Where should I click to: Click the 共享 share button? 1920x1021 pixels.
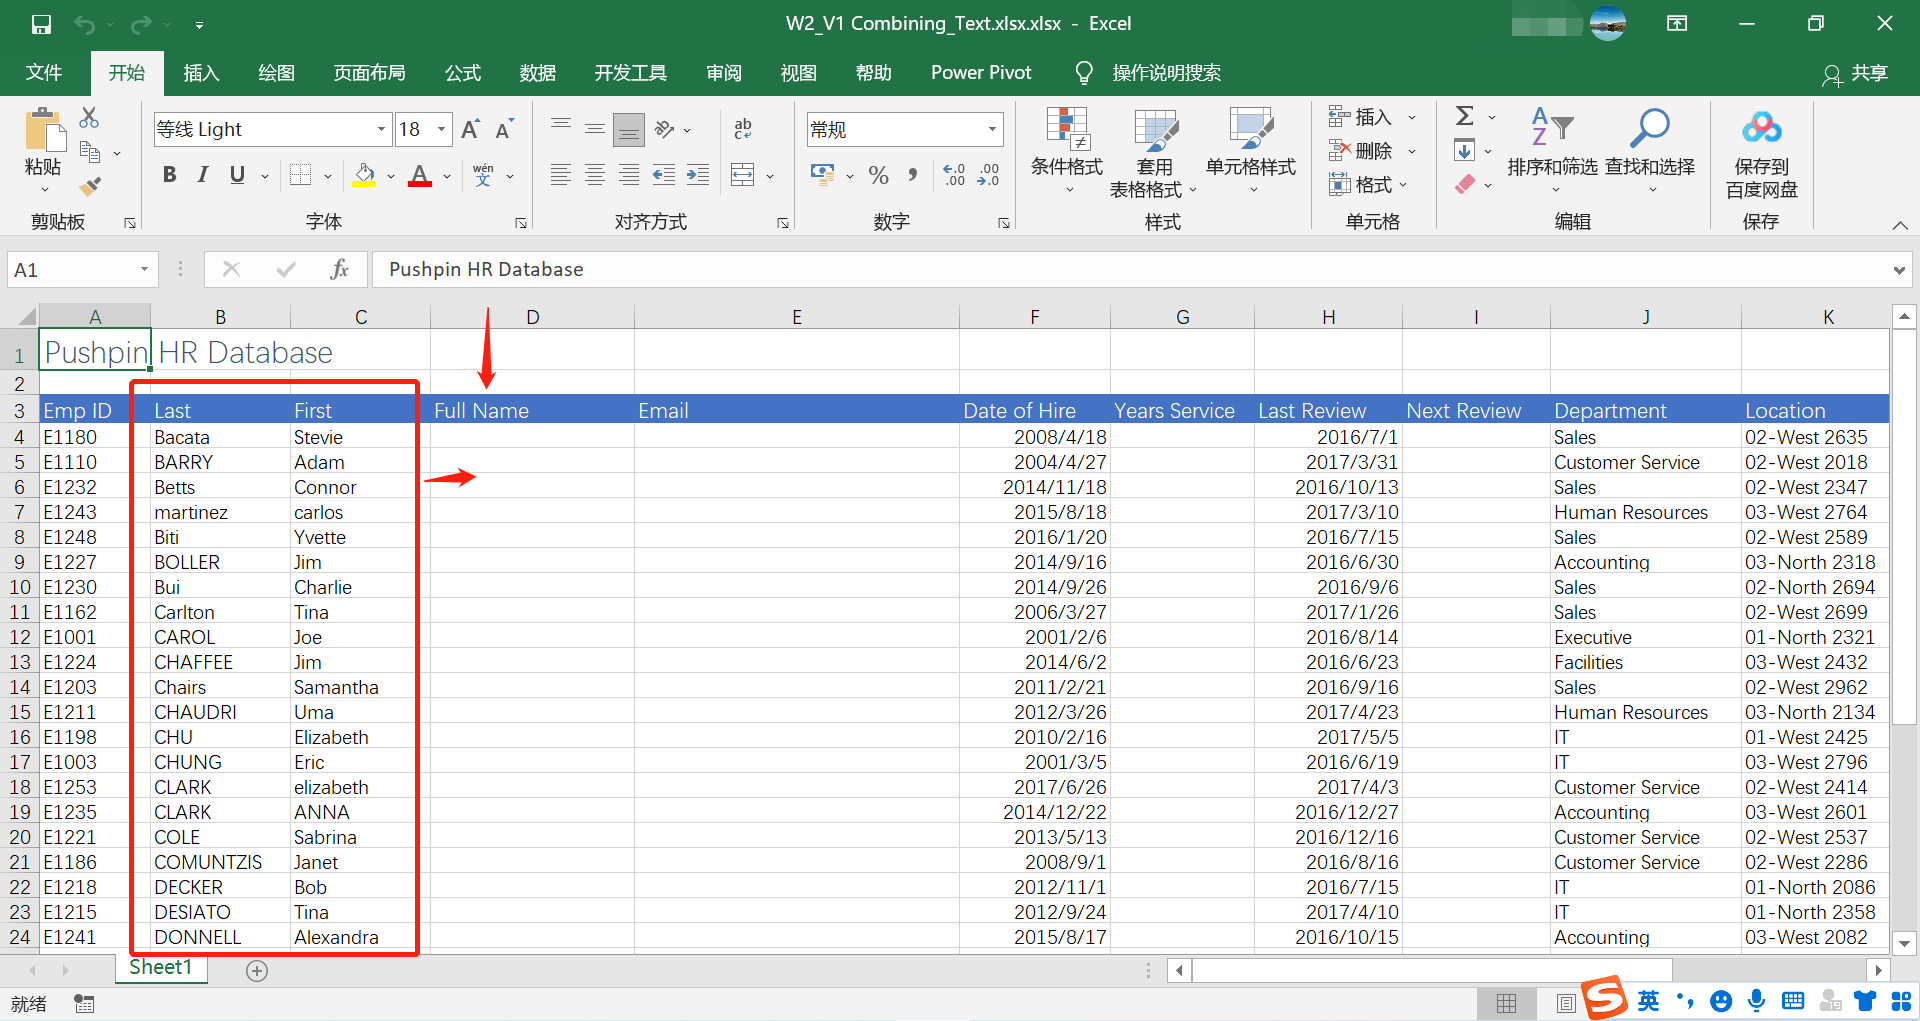[x=1867, y=73]
